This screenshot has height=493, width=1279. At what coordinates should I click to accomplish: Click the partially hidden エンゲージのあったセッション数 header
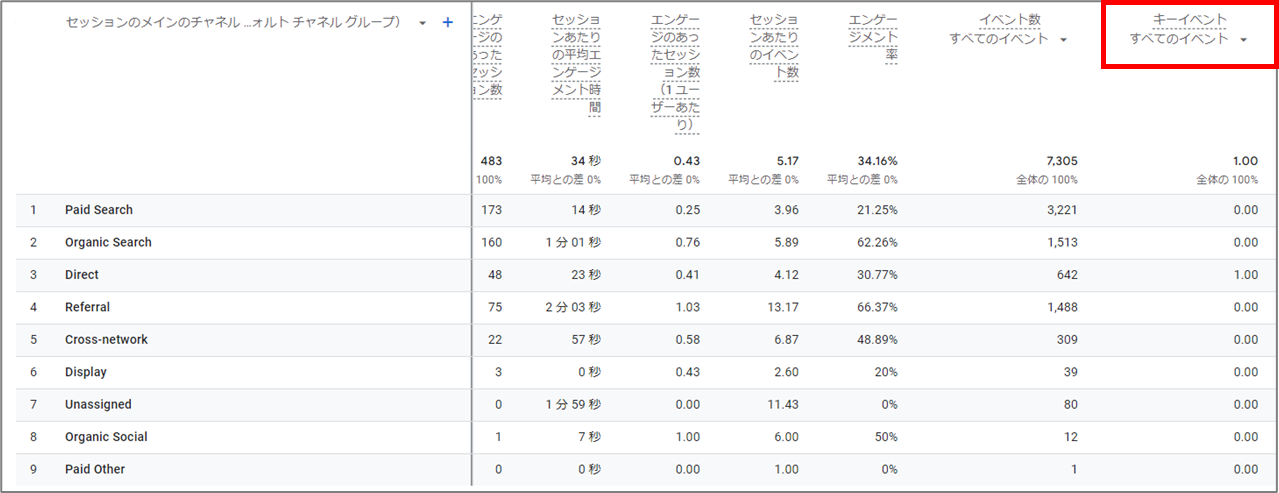[487, 55]
